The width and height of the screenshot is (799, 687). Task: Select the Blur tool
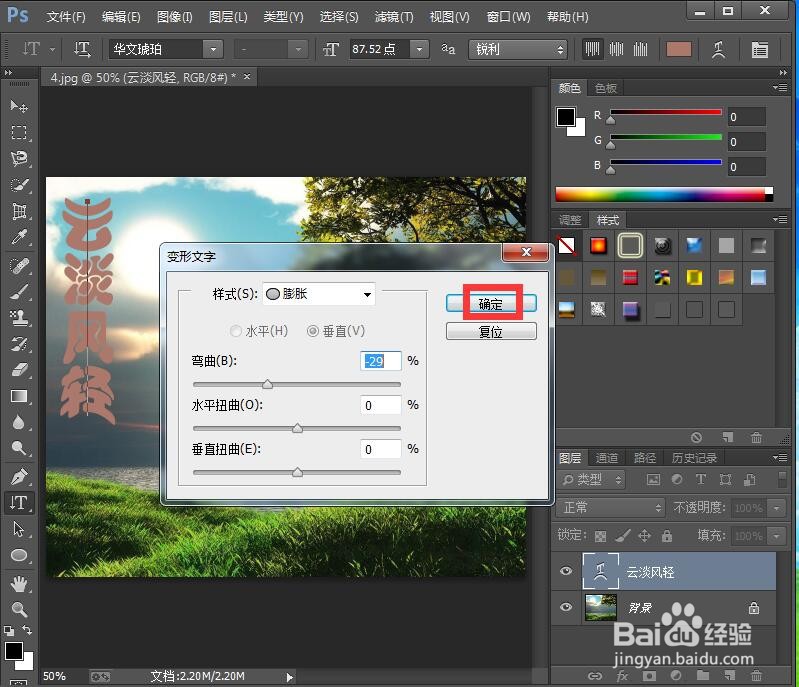point(19,422)
